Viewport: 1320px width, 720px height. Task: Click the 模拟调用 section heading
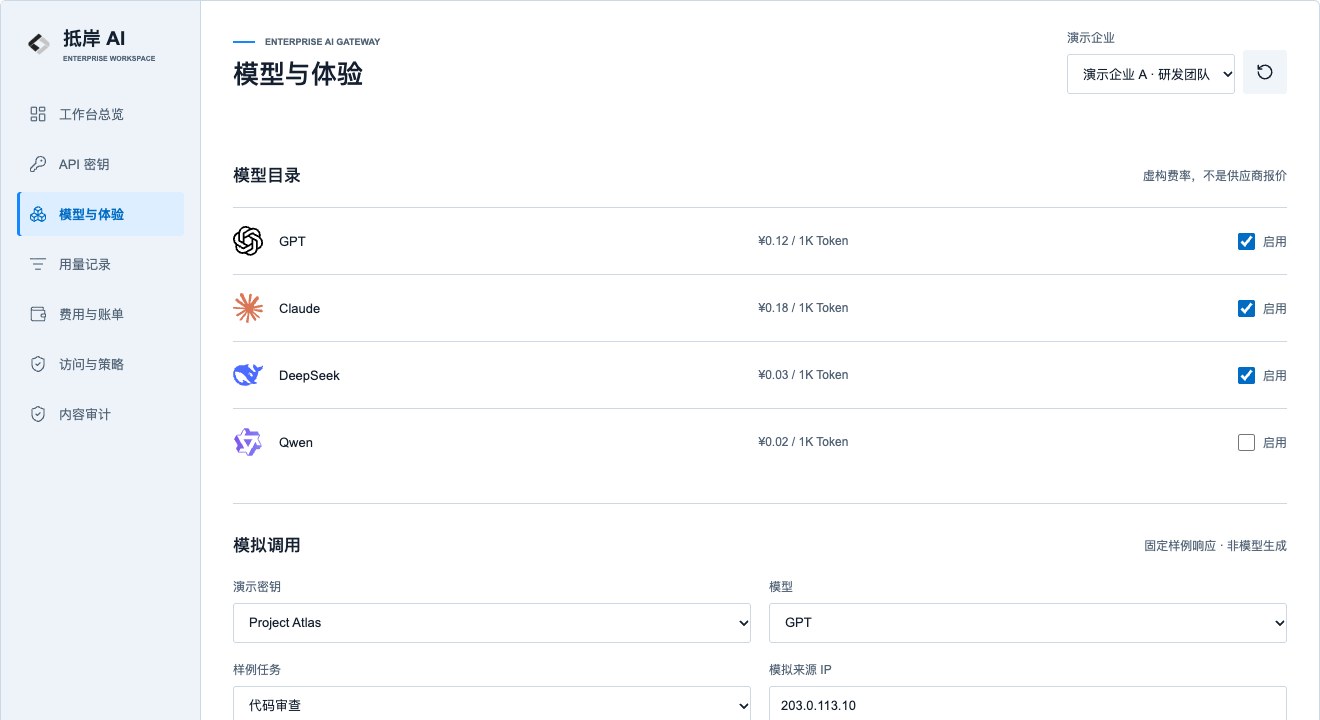[x=267, y=545]
